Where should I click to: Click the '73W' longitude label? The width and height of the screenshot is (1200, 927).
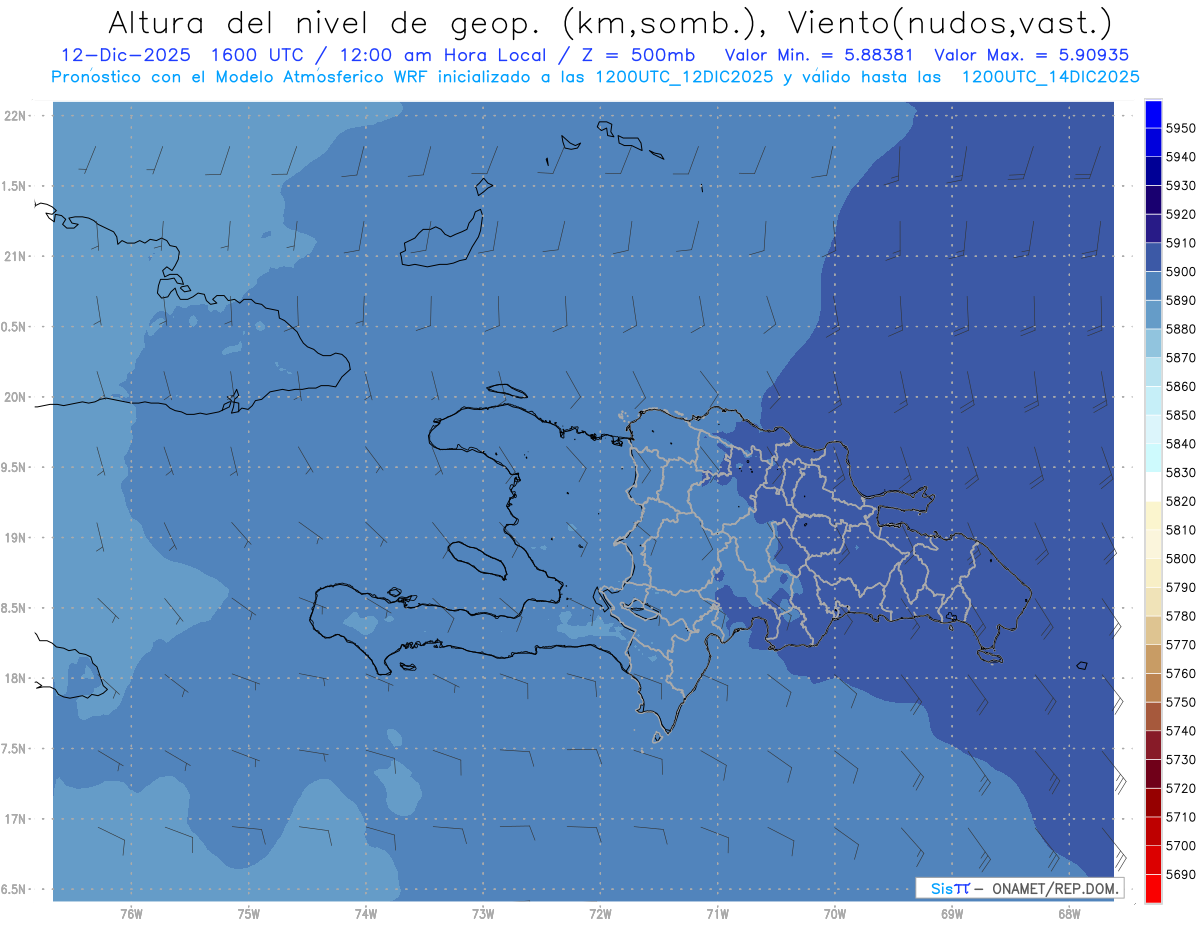click(x=483, y=913)
